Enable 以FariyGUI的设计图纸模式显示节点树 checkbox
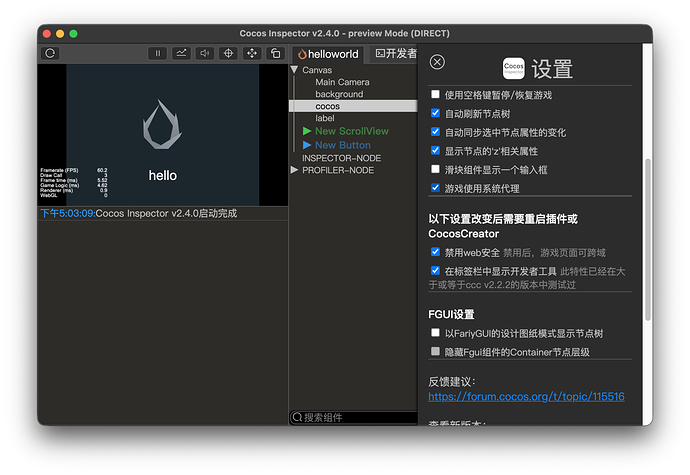The height and width of the screenshot is (475, 690). pyautogui.click(x=435, y=333)
